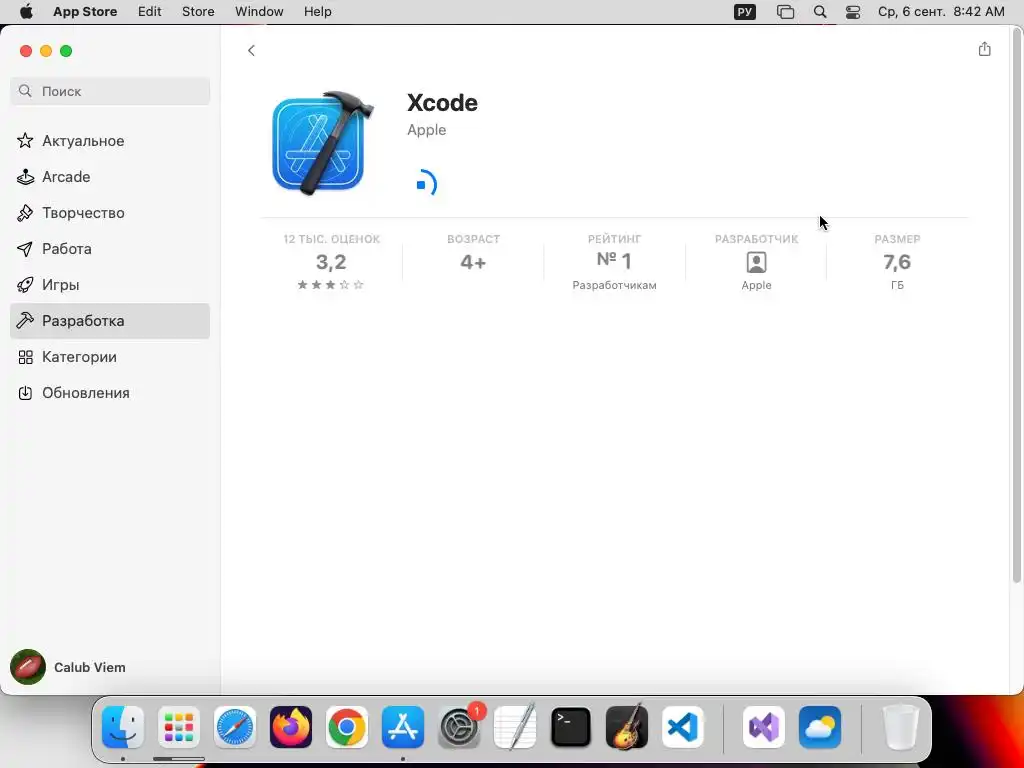Launch Visual Studio Code from the Dock

pyautogui.click(x=682, y=727)
